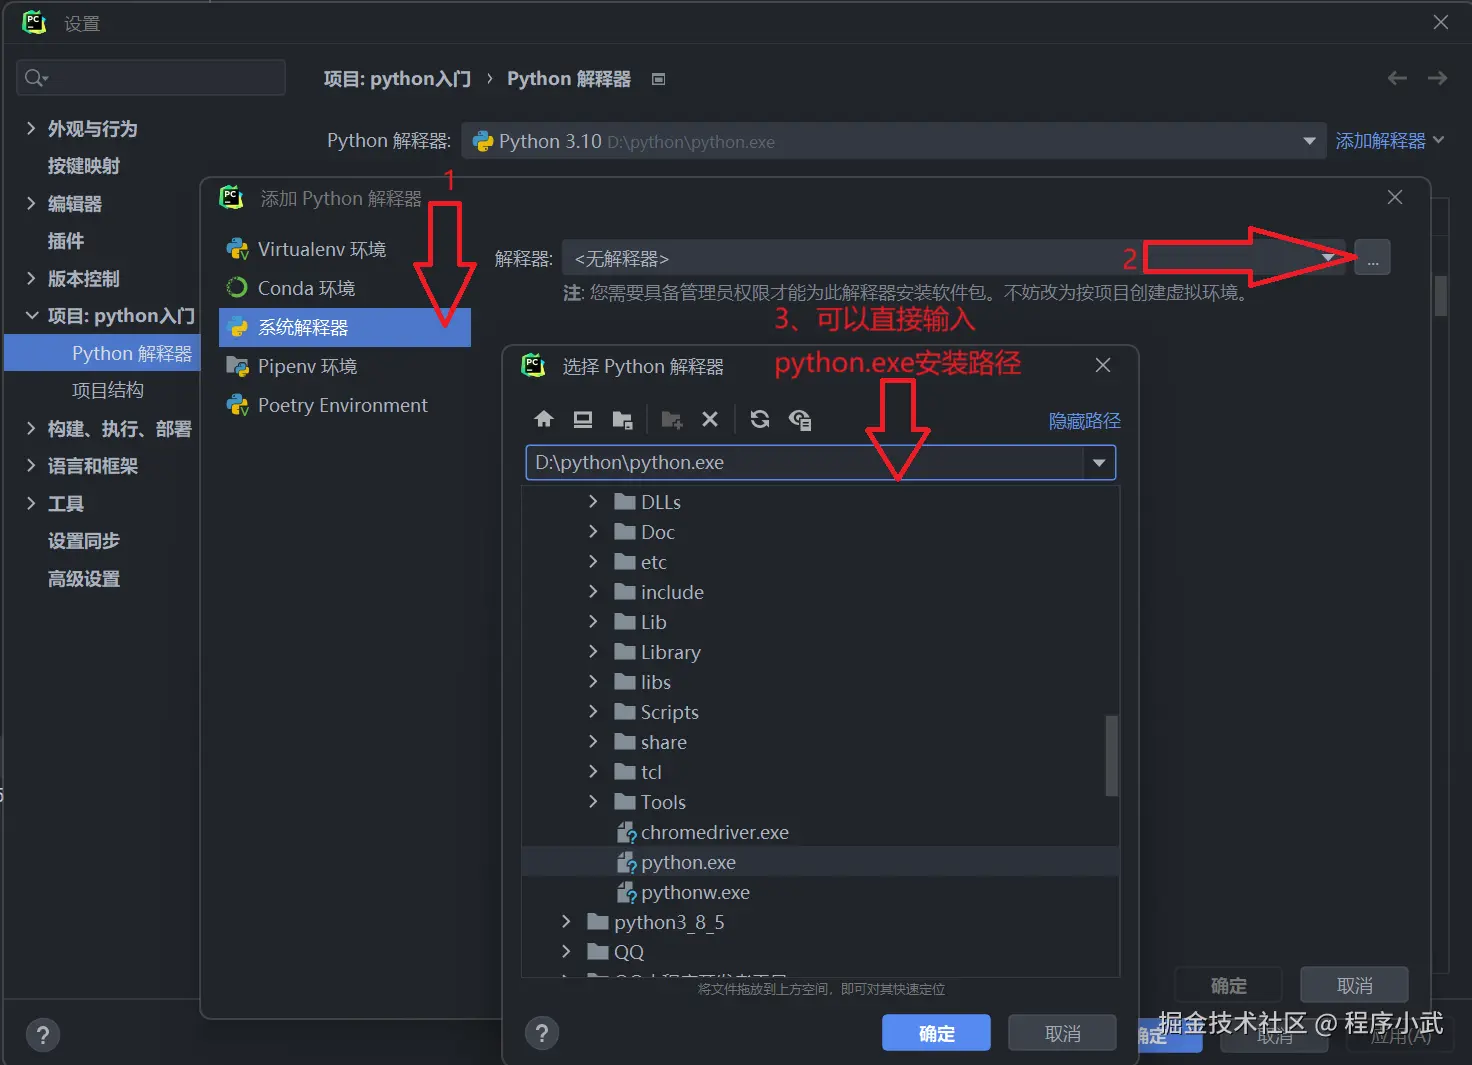Viewport: 1472px width, 1065px height.
Task: Expand 工具 settings section
Action: tap(31, 503)
